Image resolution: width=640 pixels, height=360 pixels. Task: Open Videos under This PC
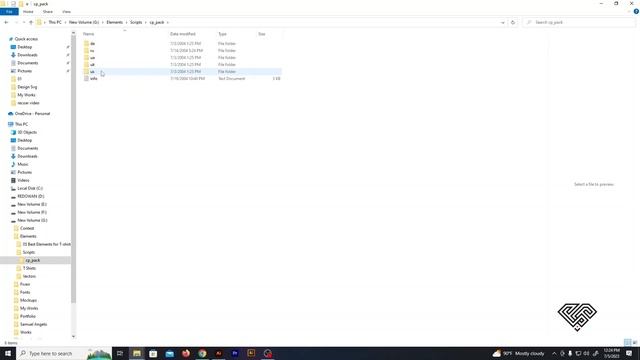click(23, 180)
